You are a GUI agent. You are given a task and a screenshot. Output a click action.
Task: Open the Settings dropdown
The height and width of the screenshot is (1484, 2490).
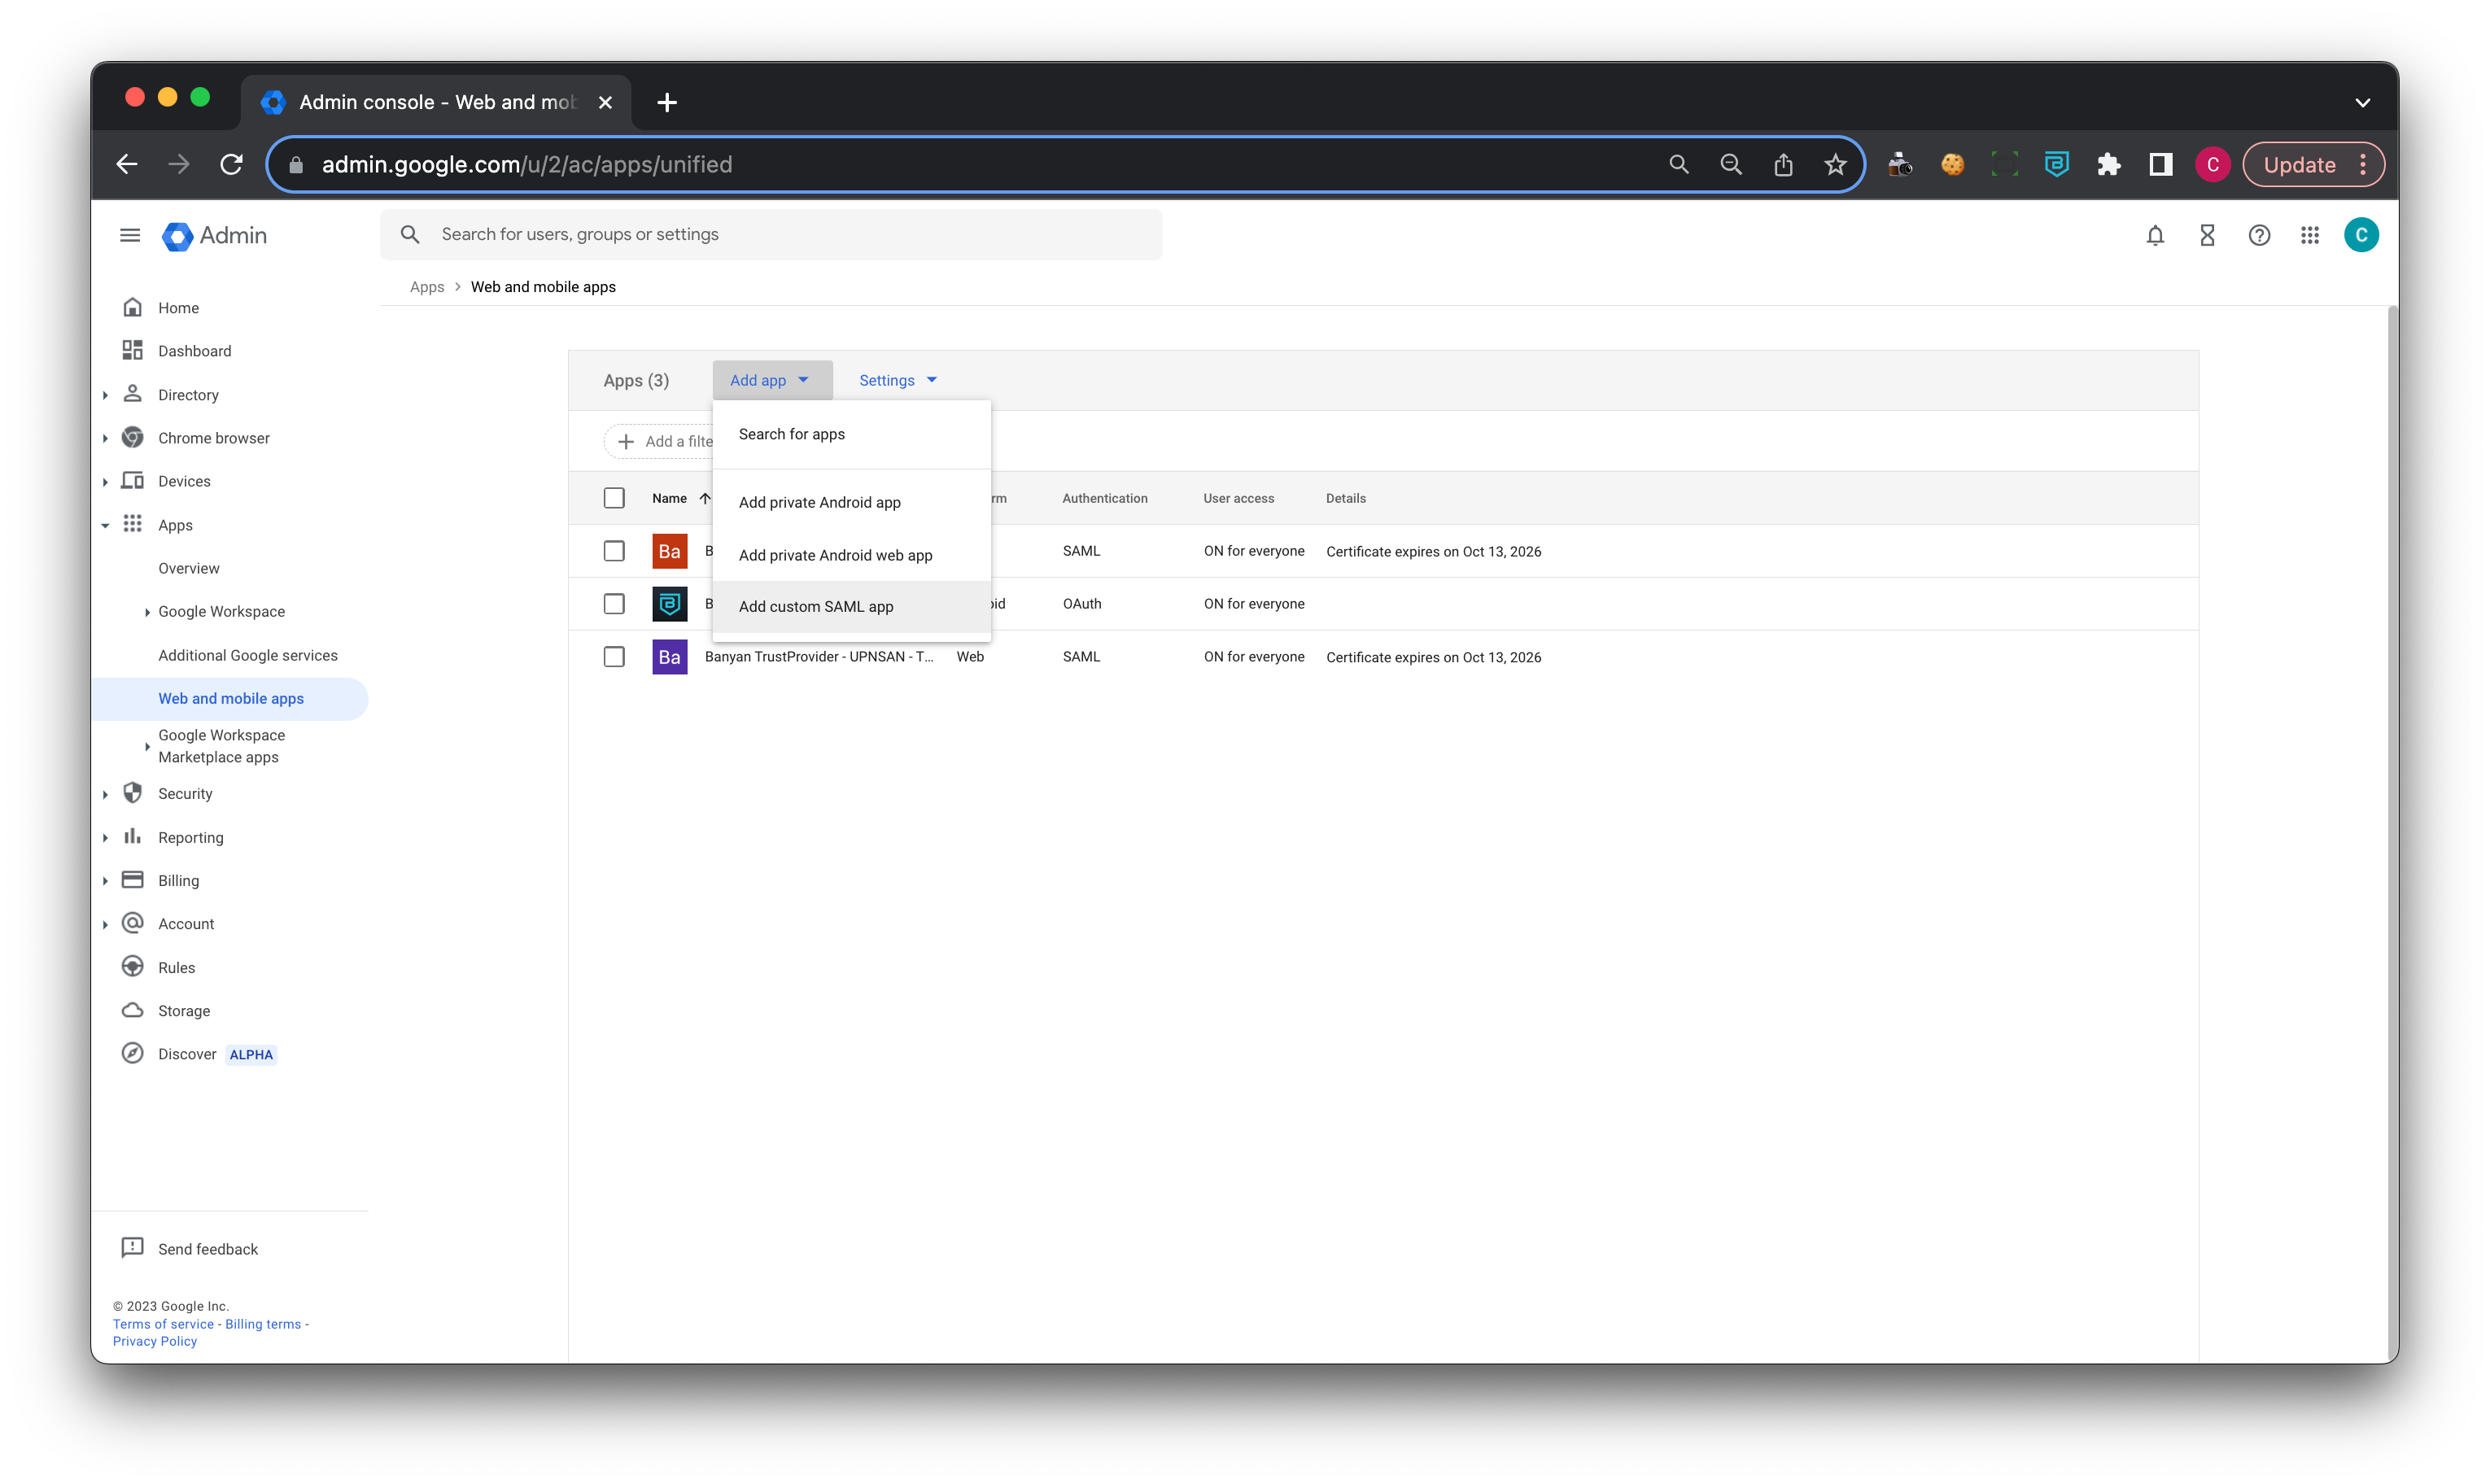[897, 380]
